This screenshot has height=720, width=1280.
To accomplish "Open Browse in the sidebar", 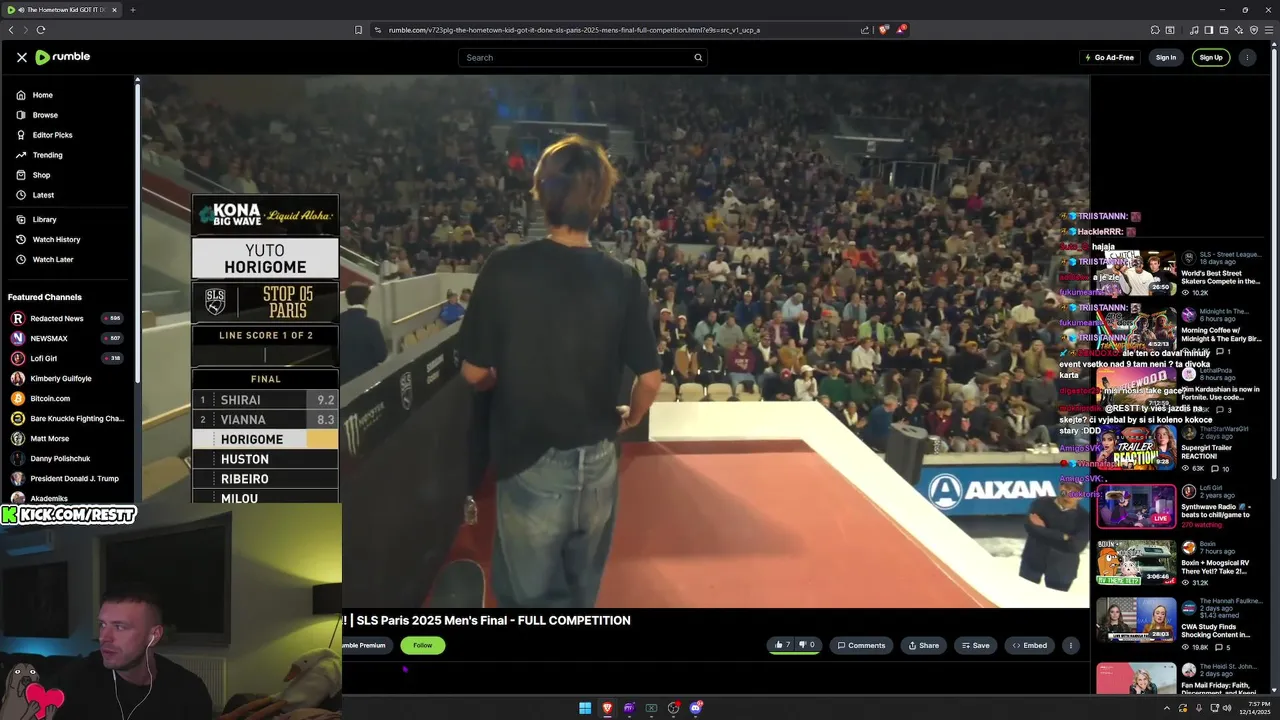I will coord(45,115).
